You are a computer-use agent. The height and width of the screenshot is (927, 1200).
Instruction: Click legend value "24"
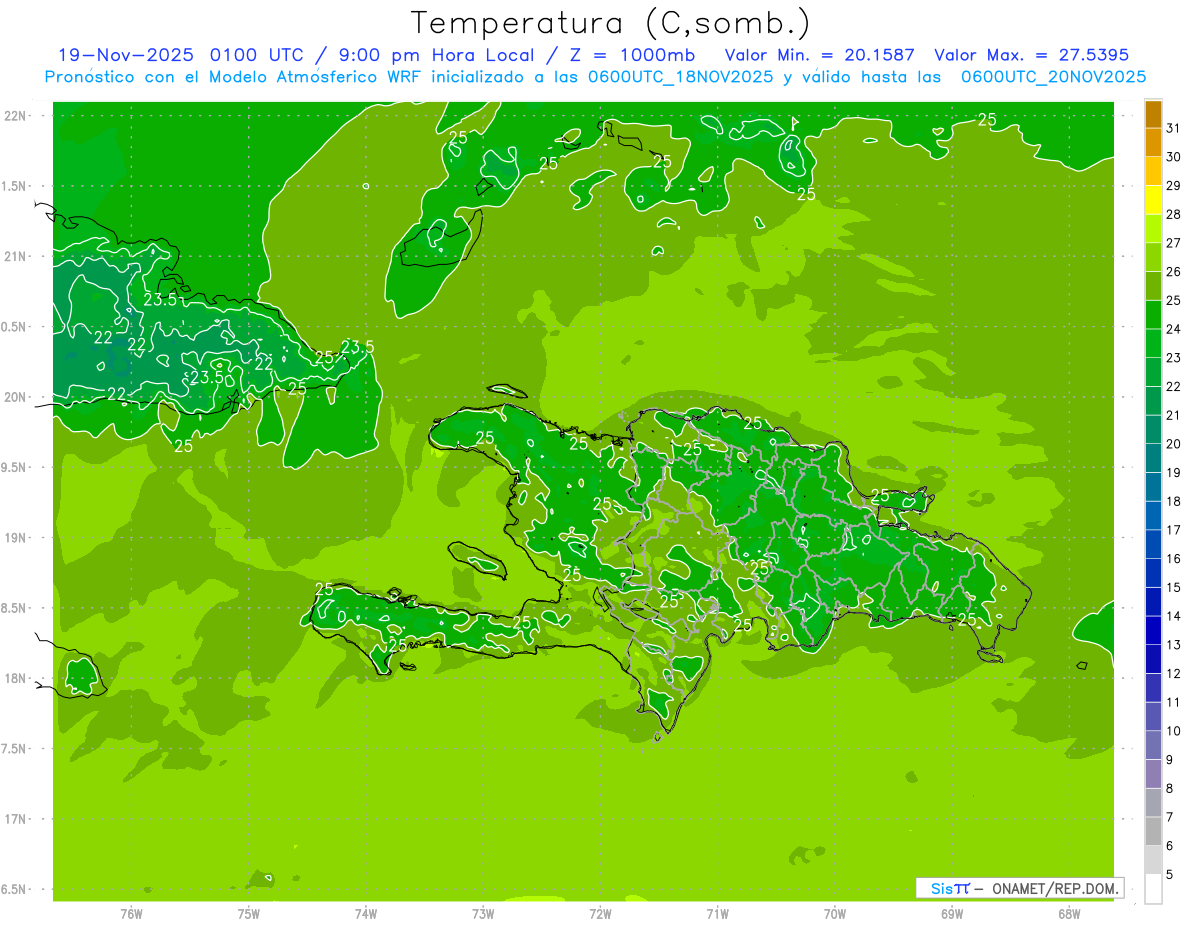[1173, 329]
